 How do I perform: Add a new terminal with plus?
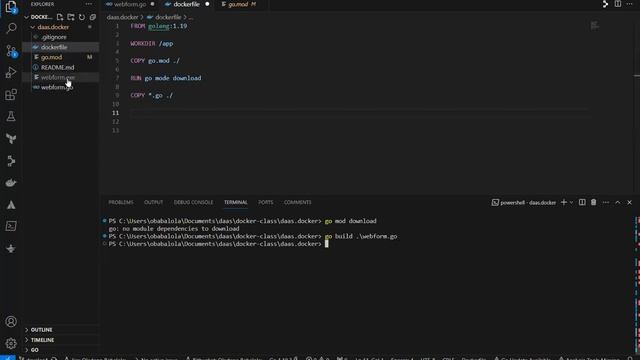[564, 202]
